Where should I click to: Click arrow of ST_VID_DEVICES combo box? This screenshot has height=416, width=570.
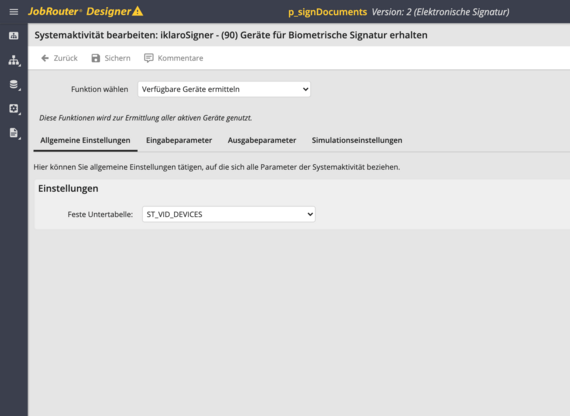point(310,215)
